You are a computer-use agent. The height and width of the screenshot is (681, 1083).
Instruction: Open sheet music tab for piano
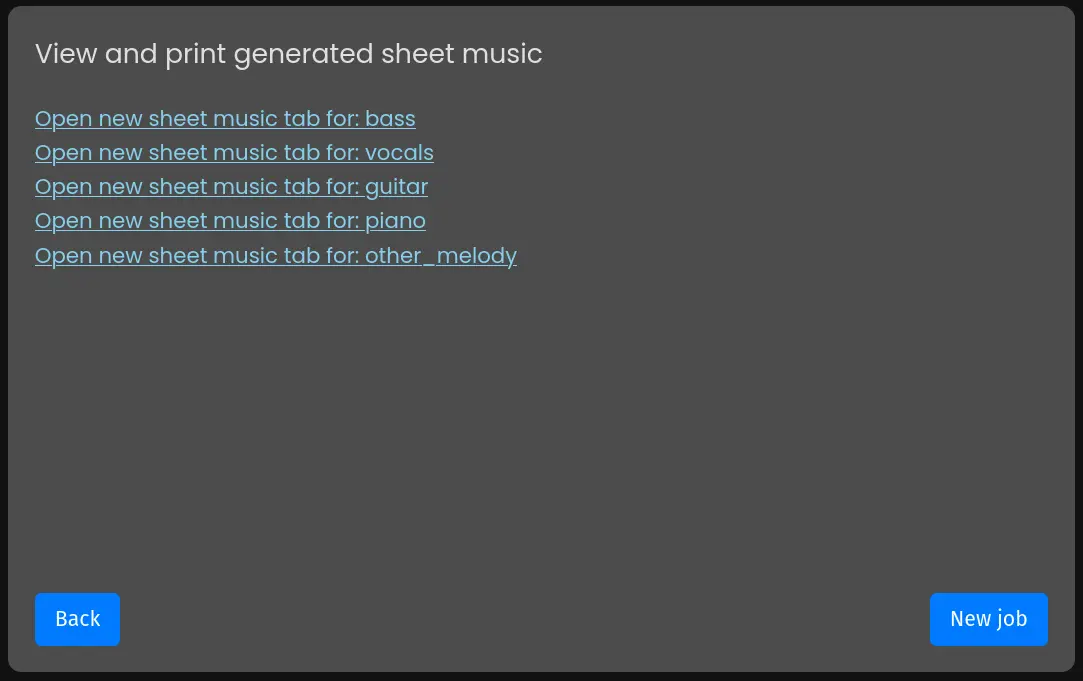[x=230, y=221]
